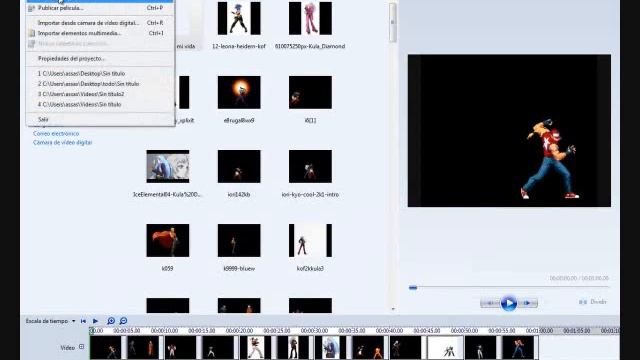Choose Salir to exit the program
The height and width of the screenshot is (360, 640).
pos(100,119)
